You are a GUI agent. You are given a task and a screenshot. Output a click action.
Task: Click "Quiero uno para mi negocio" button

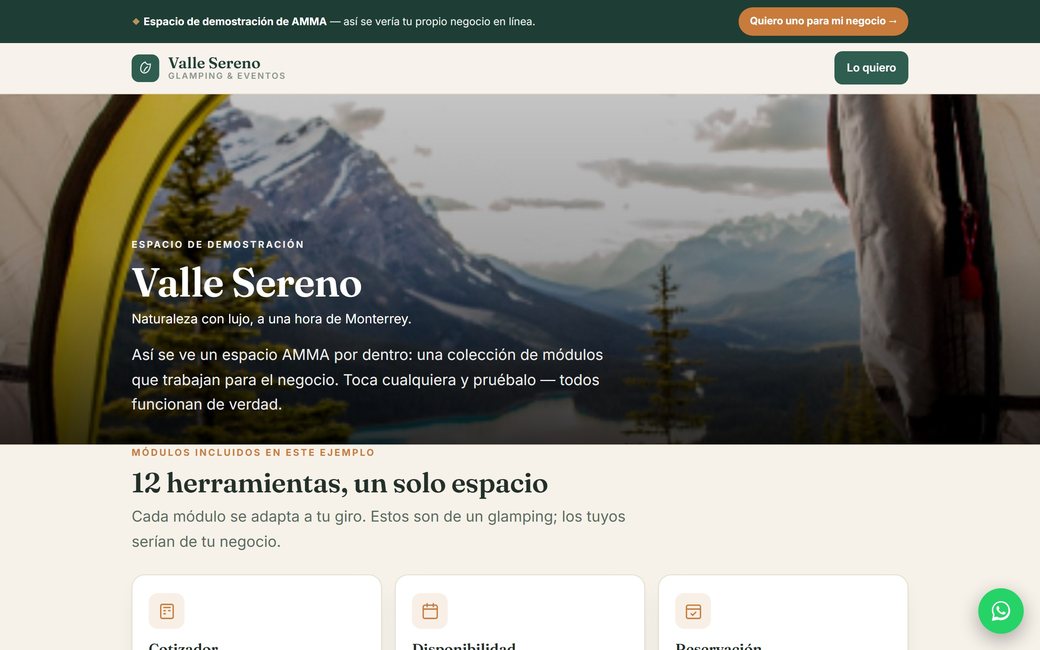tap(823, 21)
